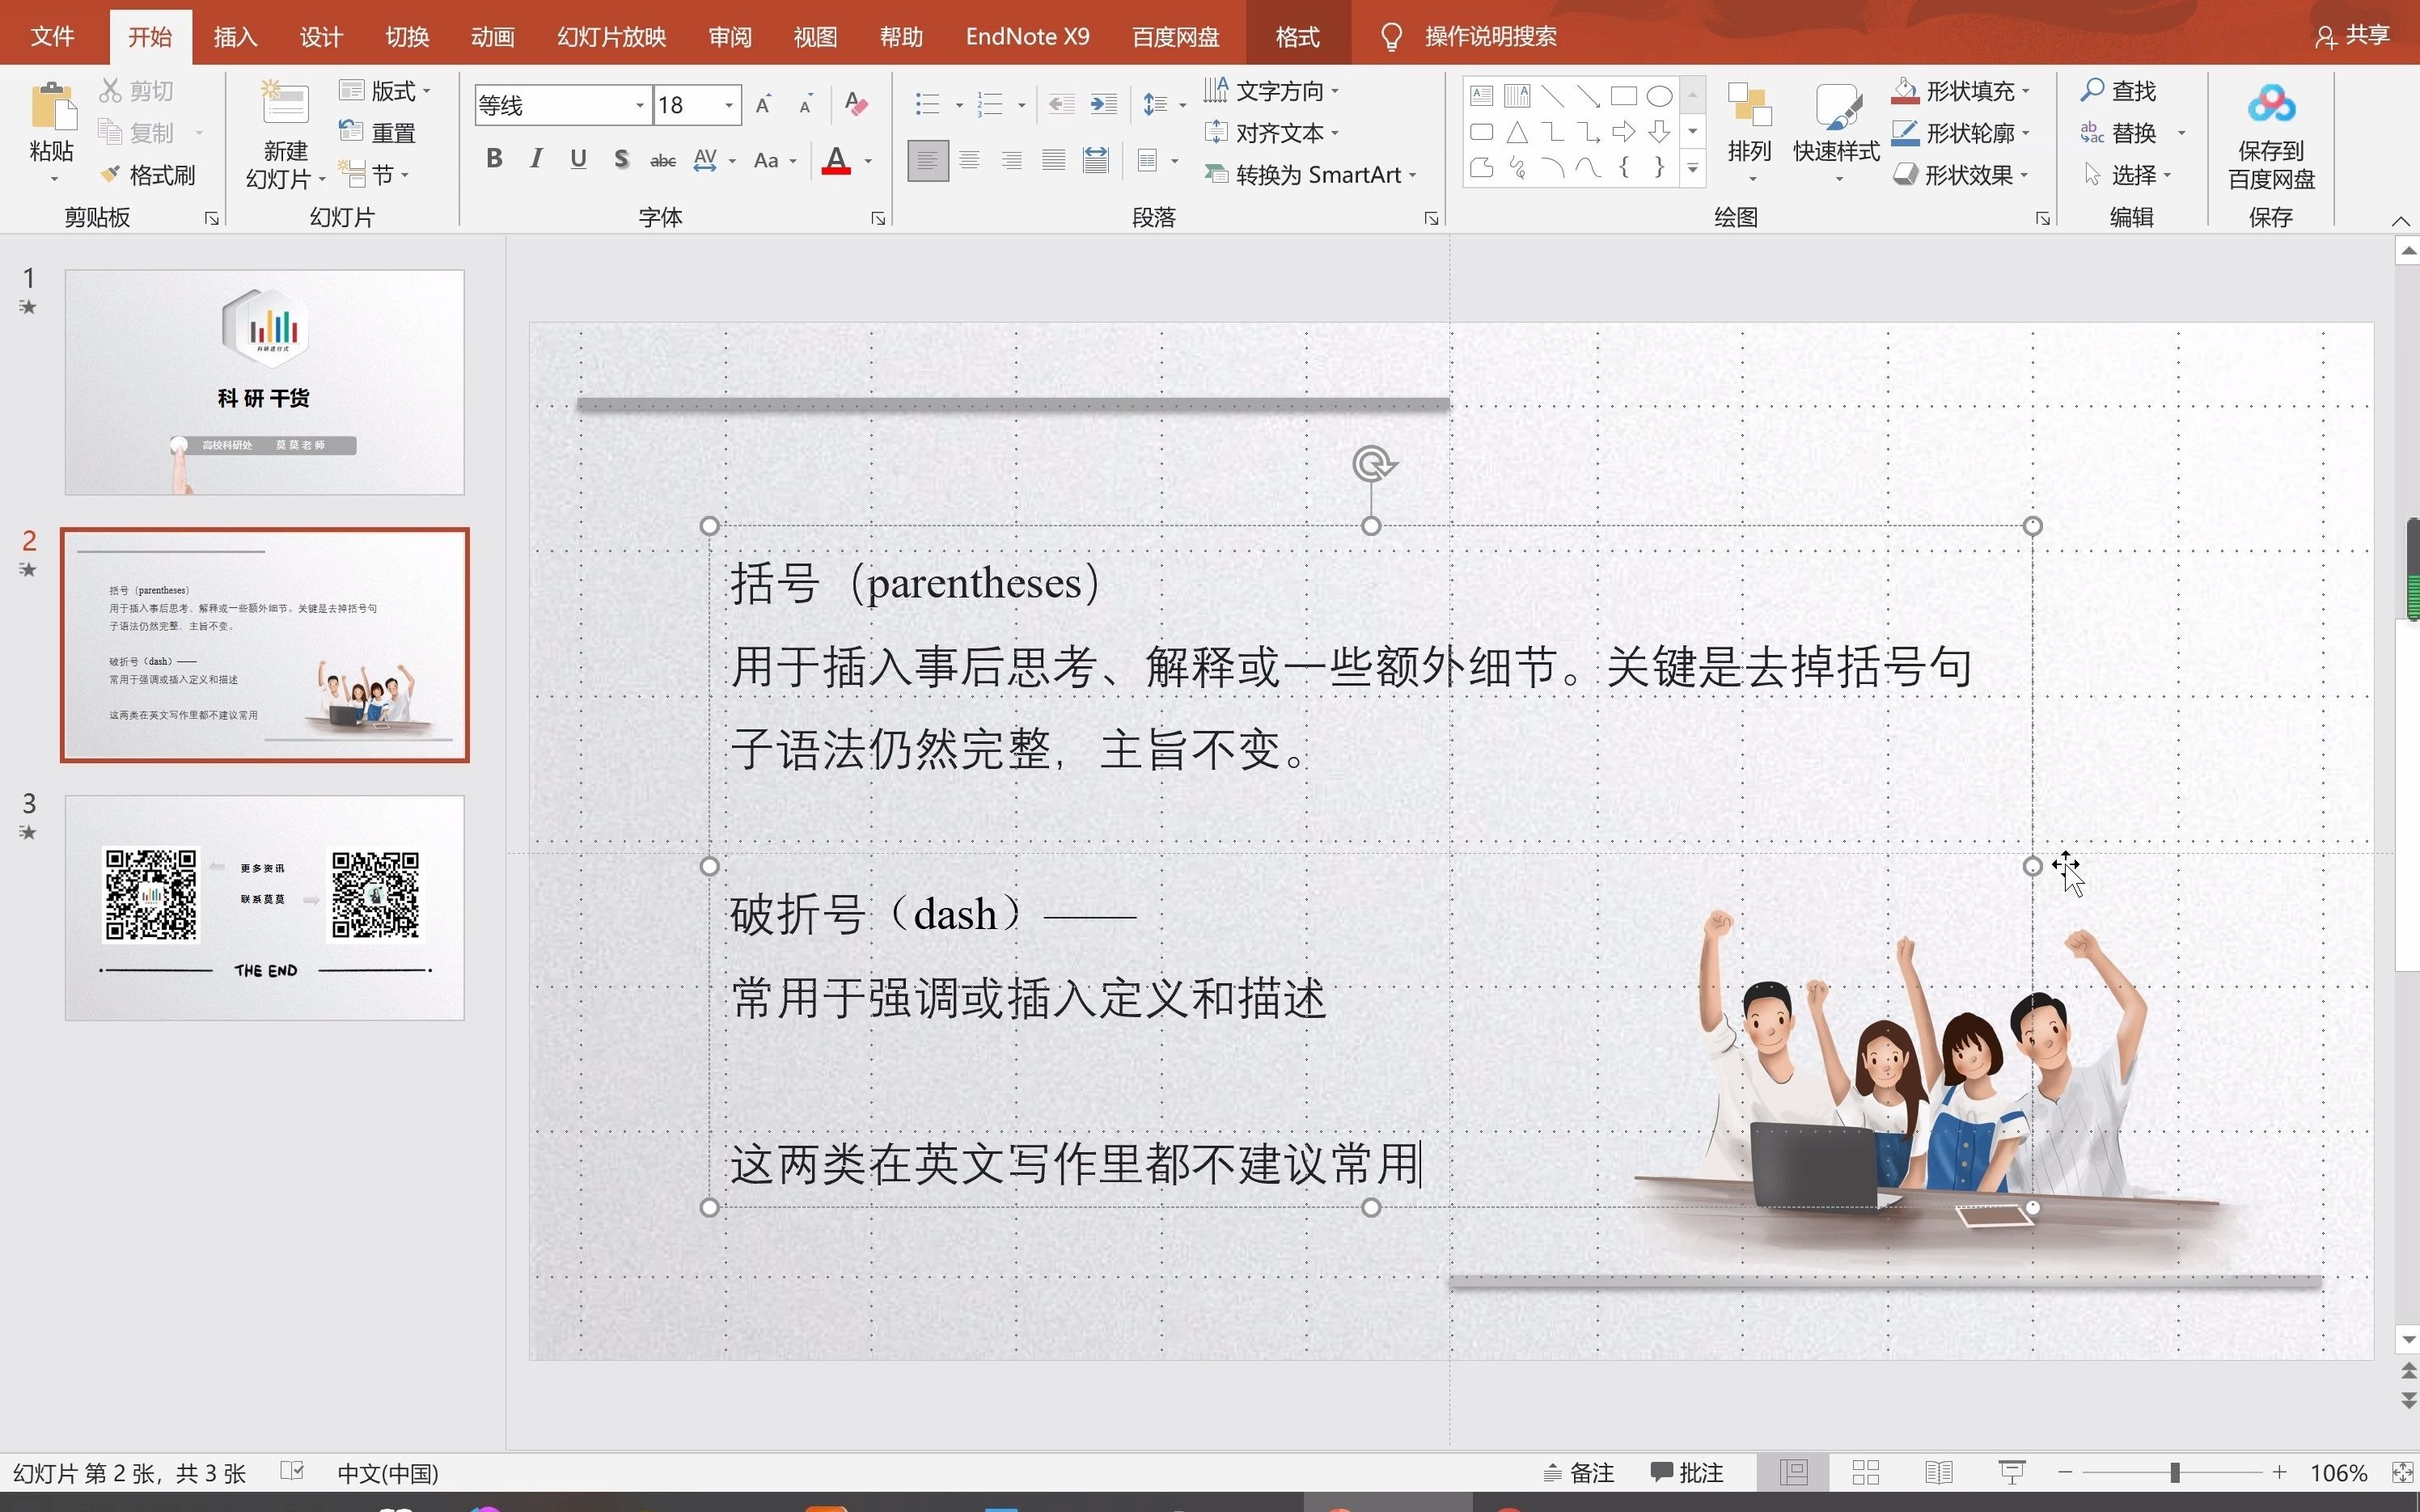Viewport: 2420px width, 1512px height.
Task: Open the slide sorter view icon
Action: pos(1865,1472)
